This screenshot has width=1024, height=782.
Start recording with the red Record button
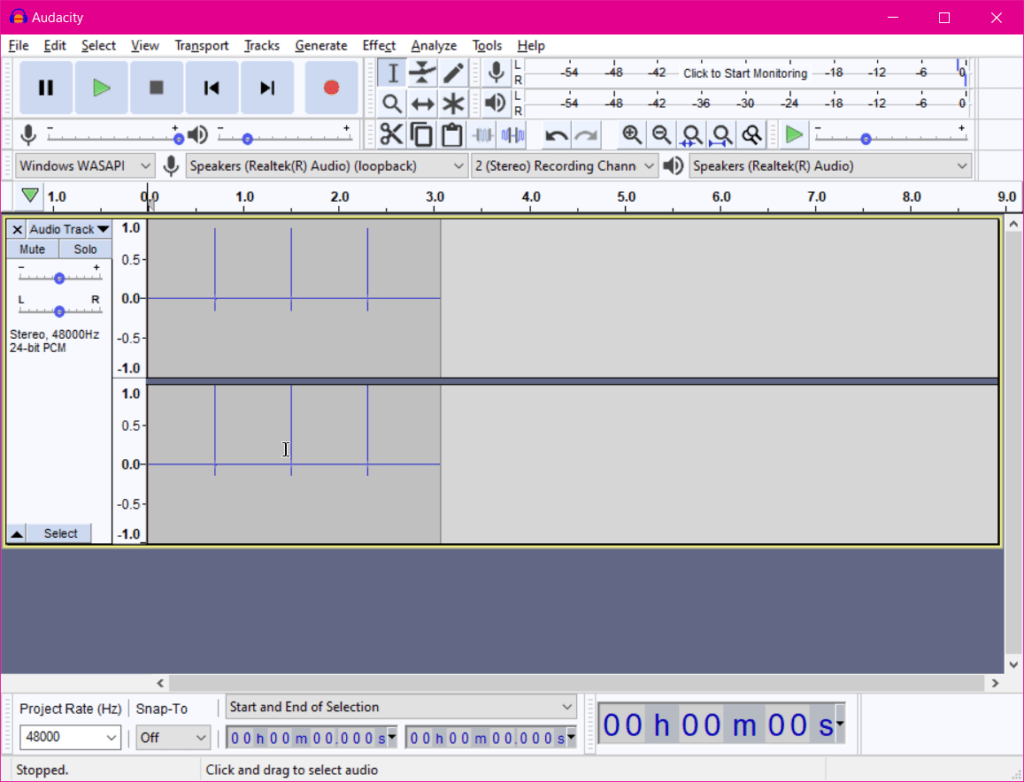click(331, 88)
